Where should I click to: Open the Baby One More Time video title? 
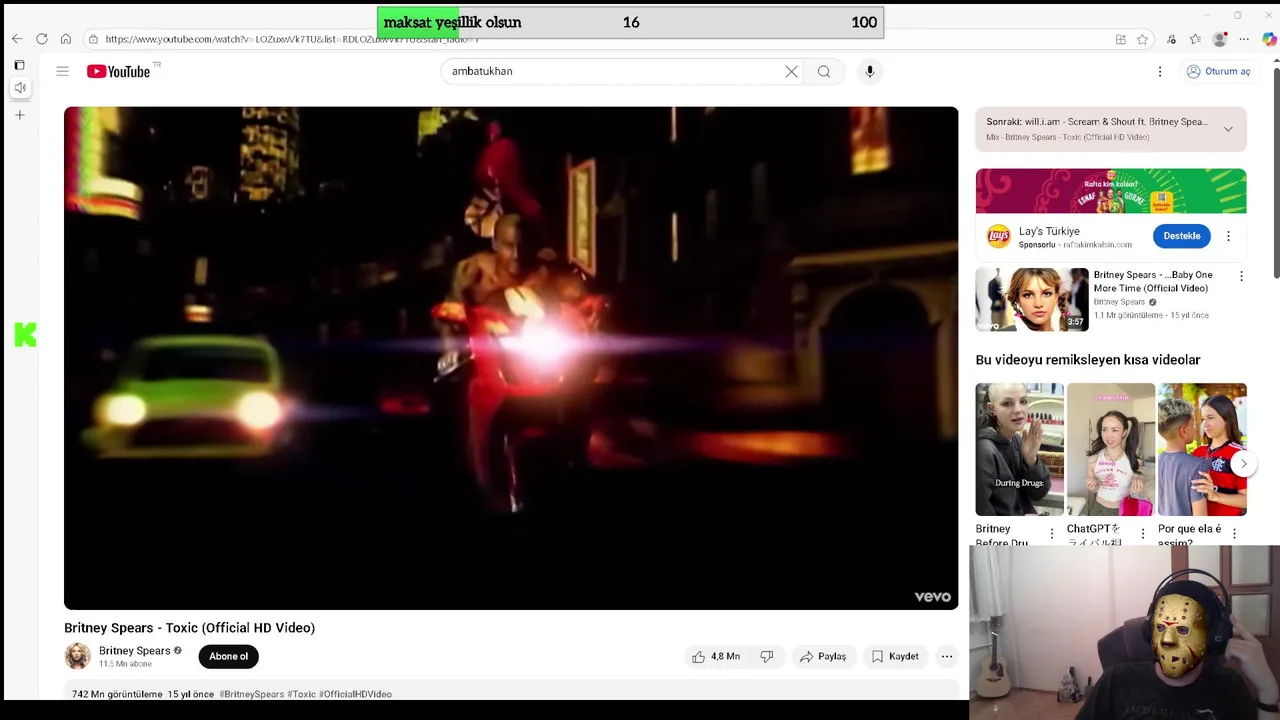click(1152, 281)
